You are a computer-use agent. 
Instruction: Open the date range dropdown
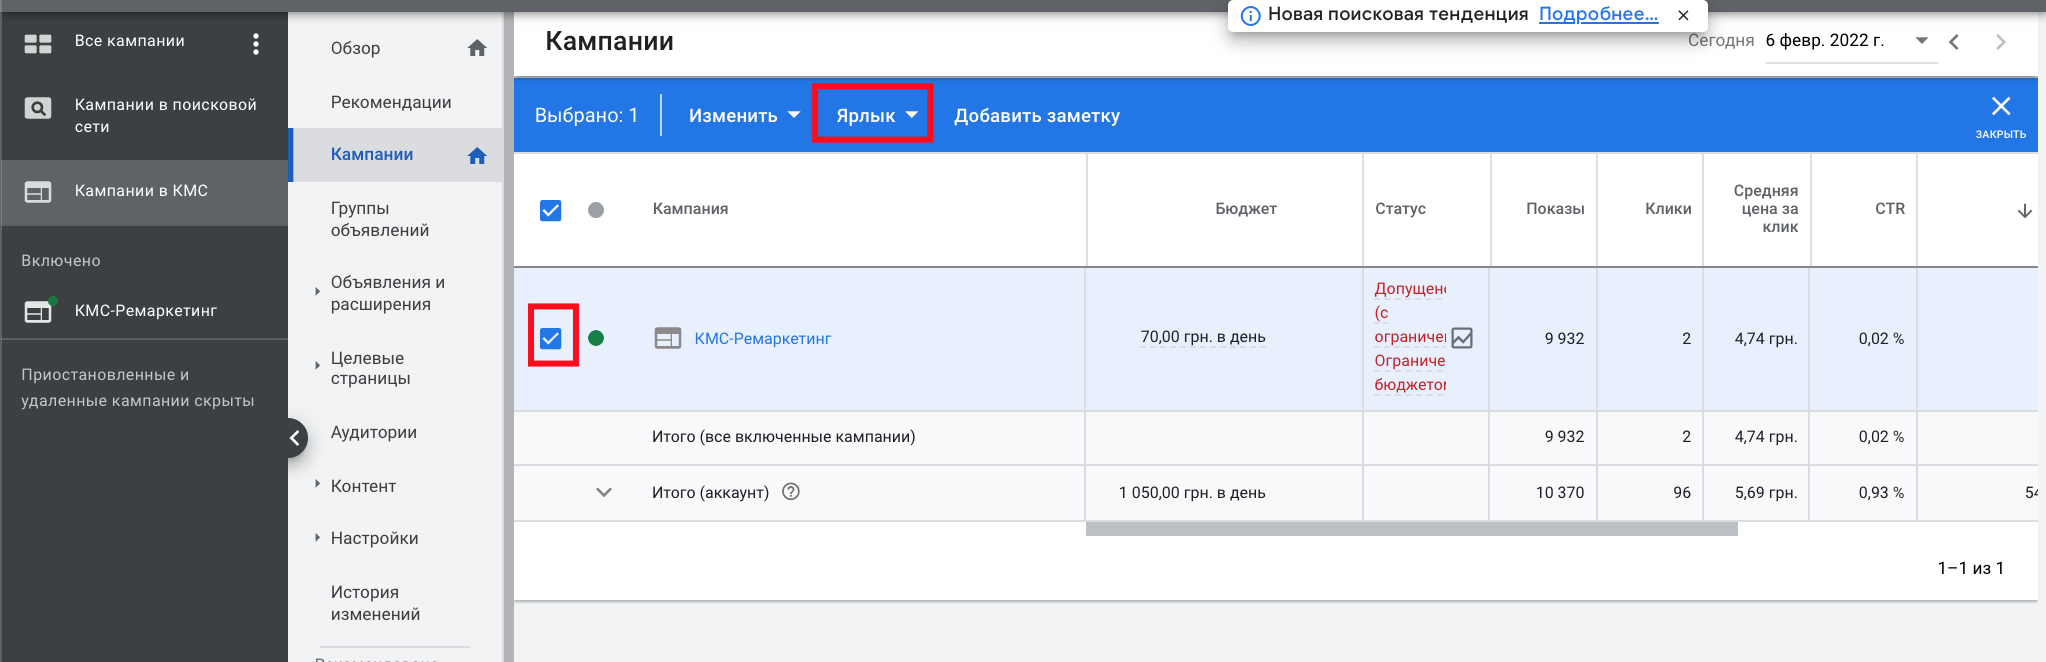tap(1921, 41)
